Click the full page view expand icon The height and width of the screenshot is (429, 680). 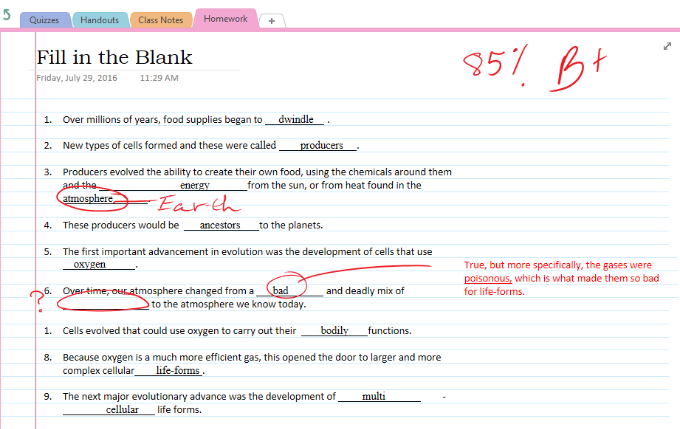667,47
